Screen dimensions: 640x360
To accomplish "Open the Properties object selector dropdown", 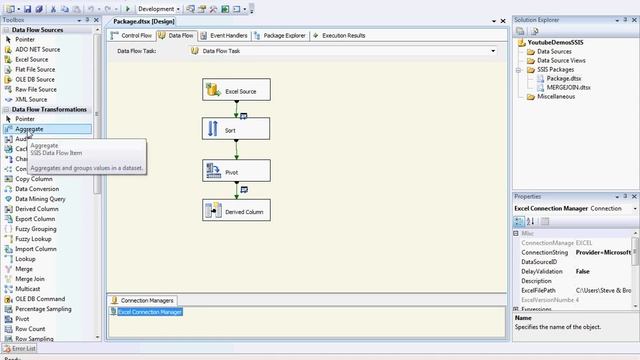I will 635,209.
